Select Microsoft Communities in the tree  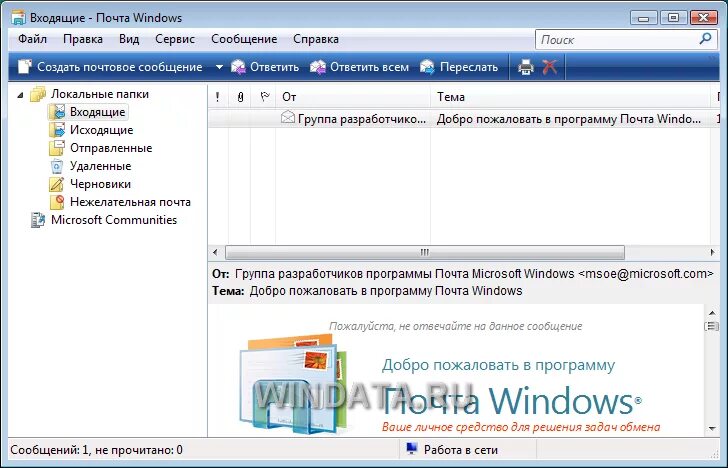114,220
